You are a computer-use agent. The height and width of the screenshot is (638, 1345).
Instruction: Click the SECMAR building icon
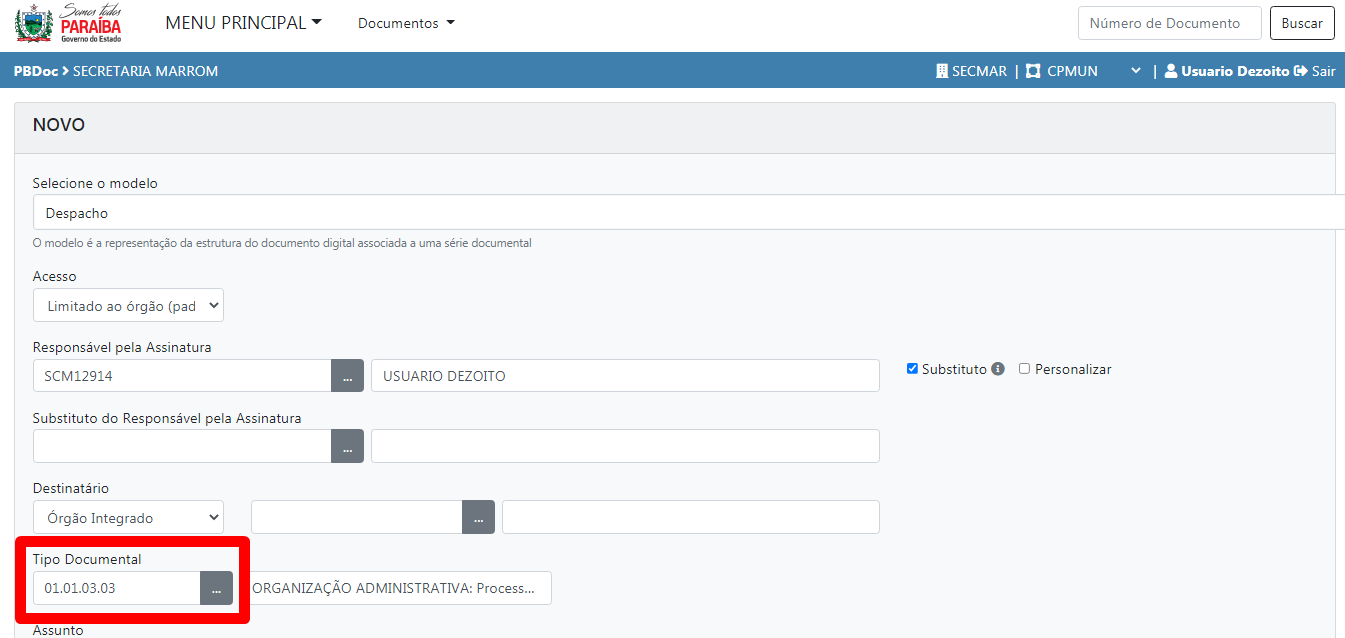click(941, 71)
